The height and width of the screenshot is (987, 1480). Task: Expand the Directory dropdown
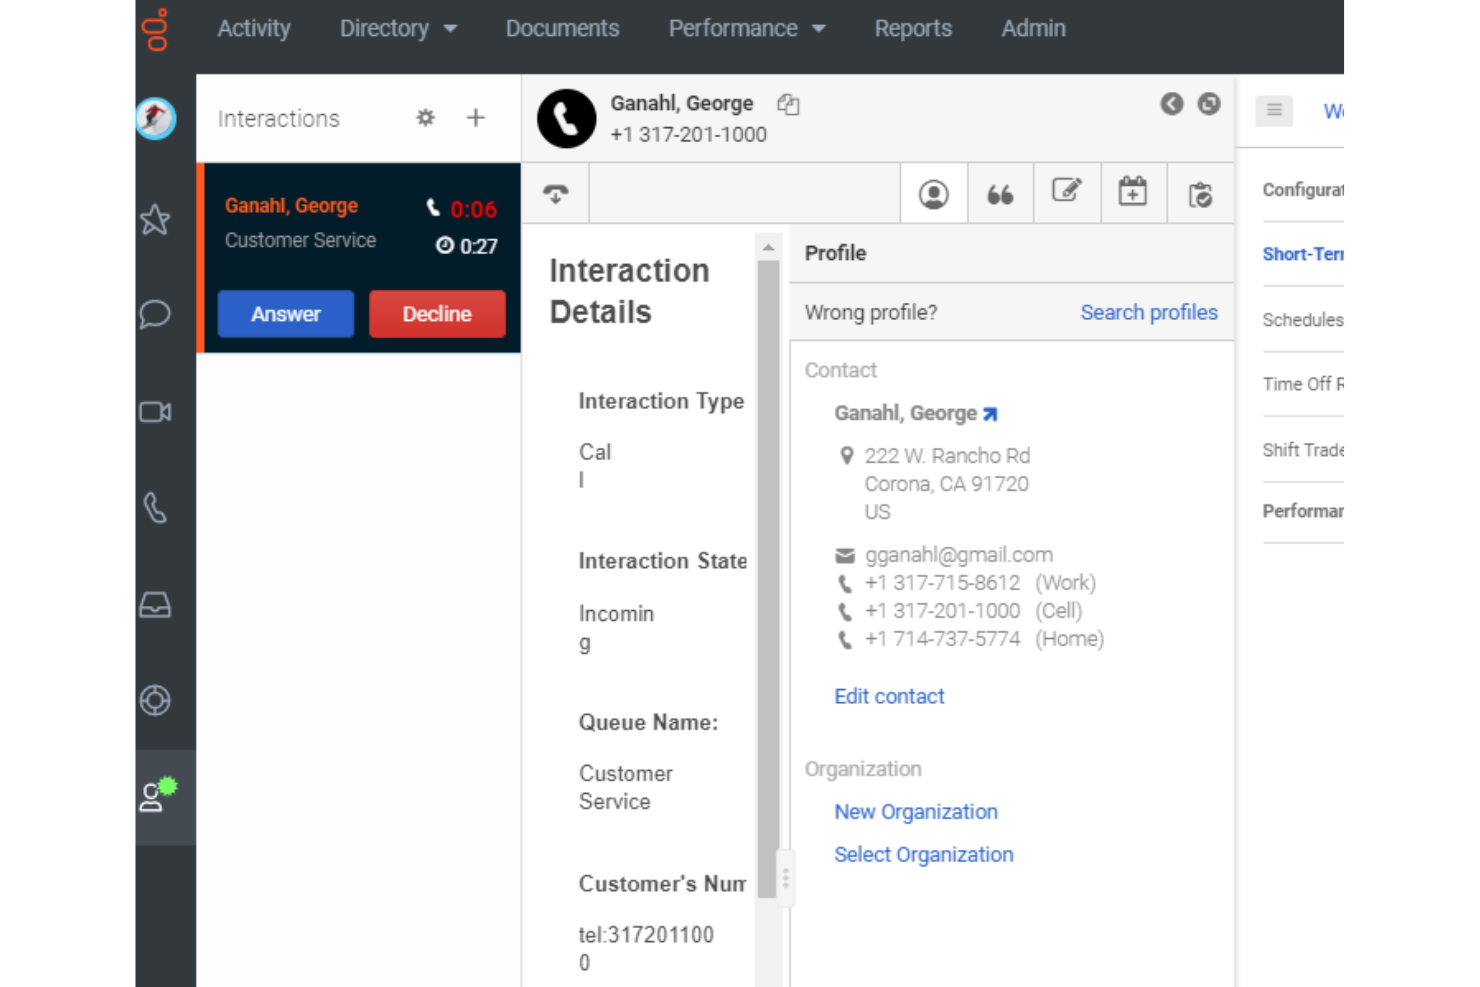tap(397, 28)
